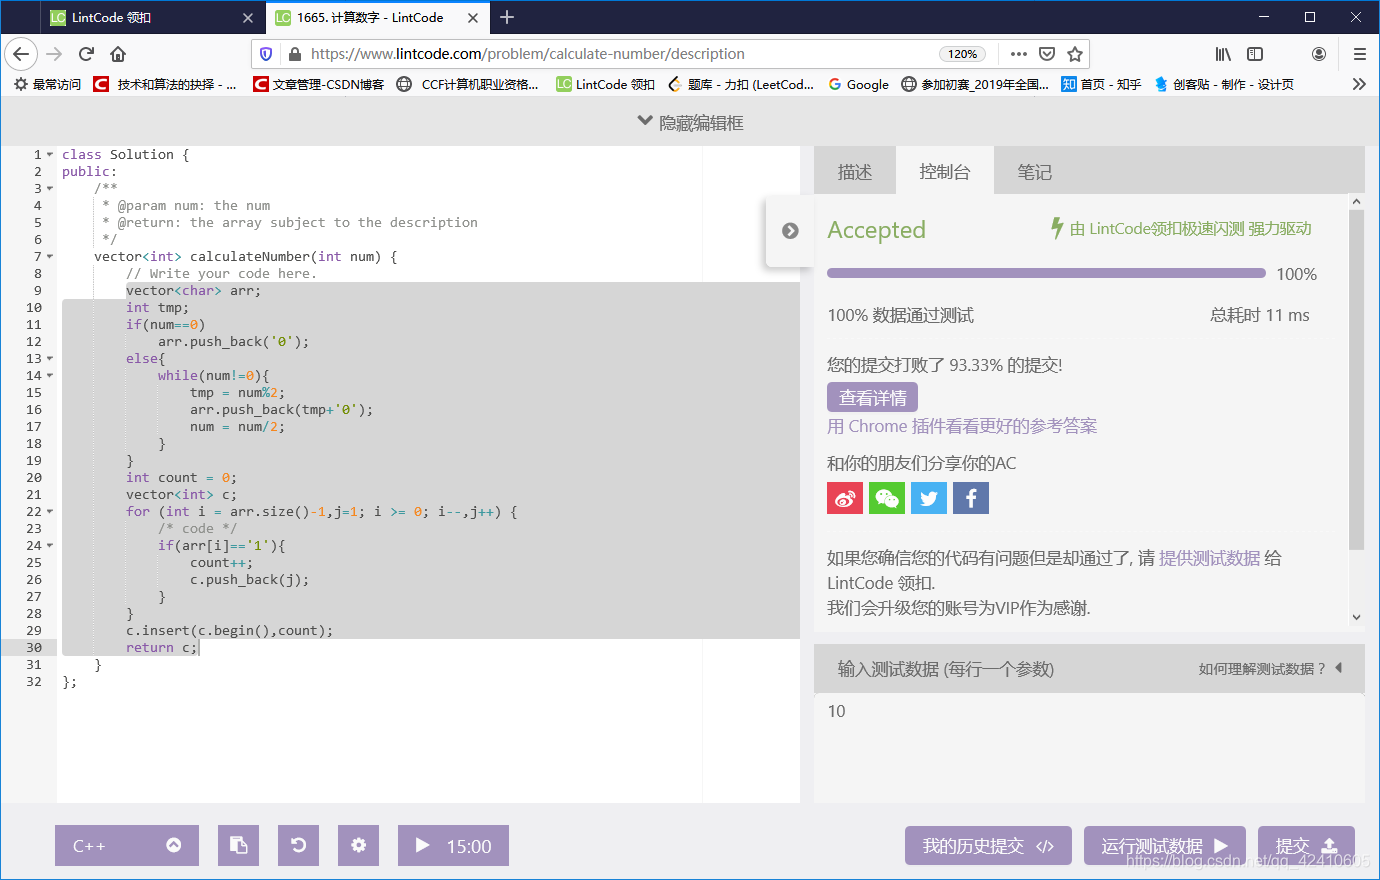1380x880 pixels.
Task: Copy the code with the copy icon
Action: (238, 845)
